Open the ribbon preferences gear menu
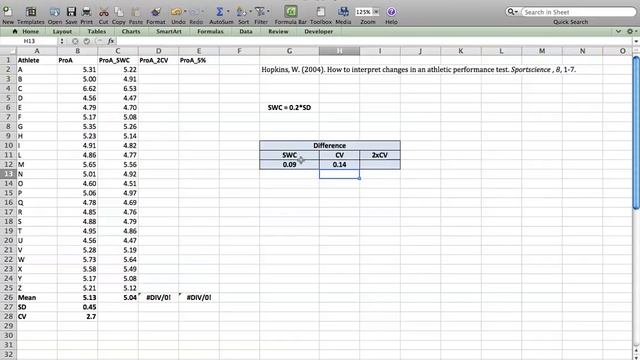The height and width of the screenshot is (360, 640). click(x=631, y=31)
